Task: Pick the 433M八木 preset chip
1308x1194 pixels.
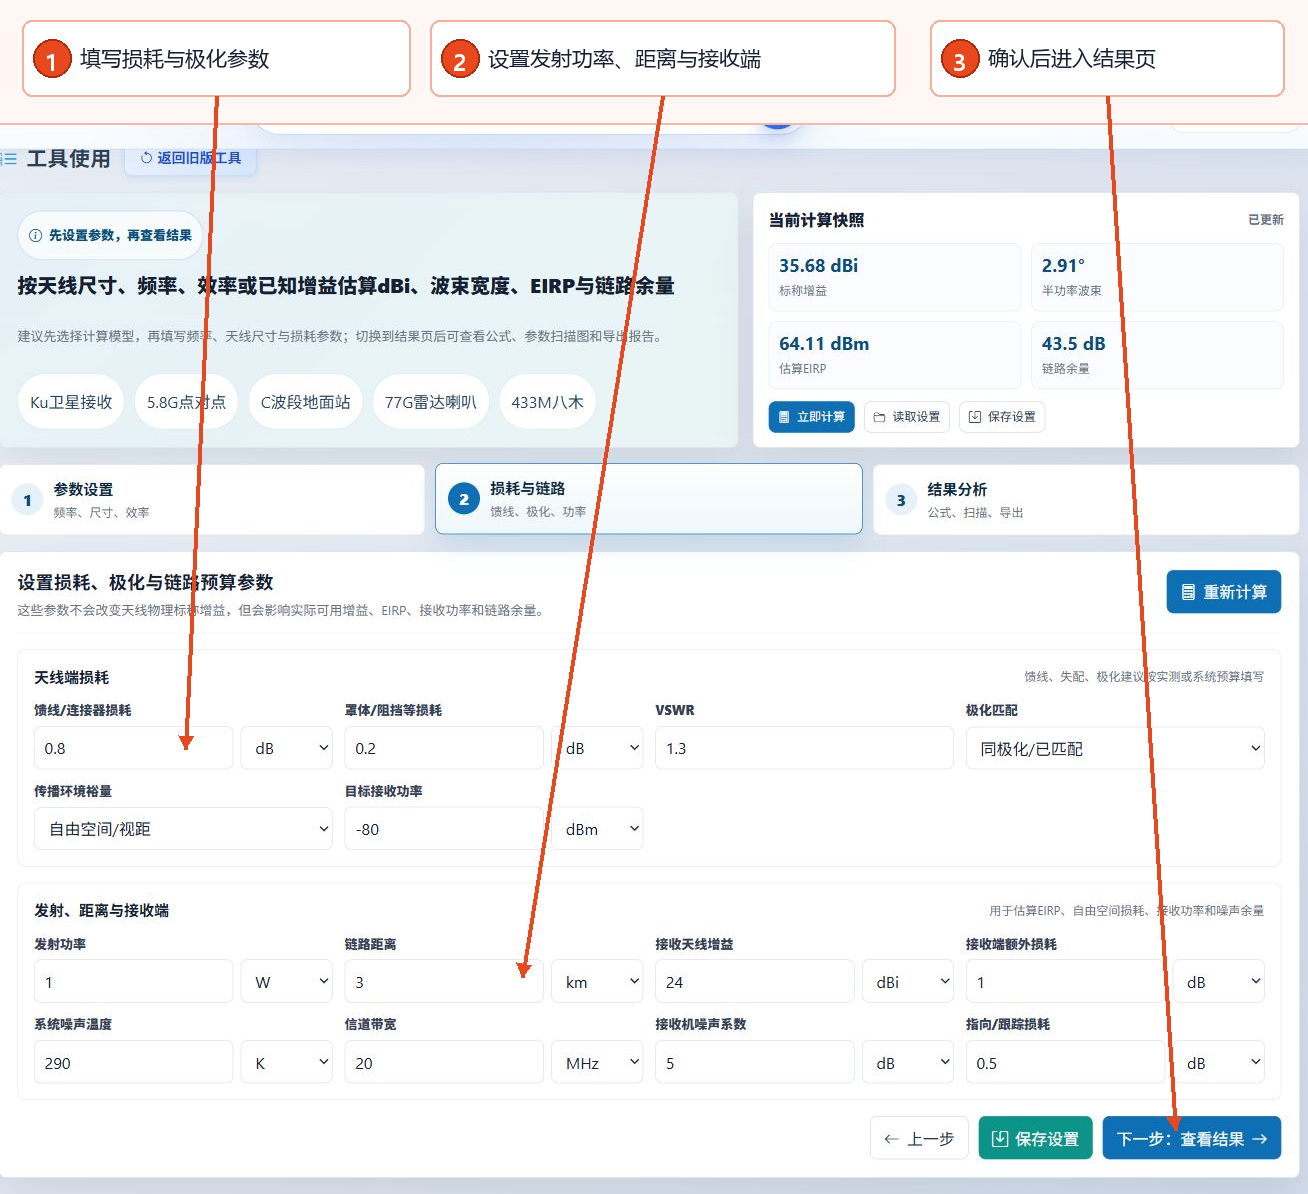Action: point(547,402)
